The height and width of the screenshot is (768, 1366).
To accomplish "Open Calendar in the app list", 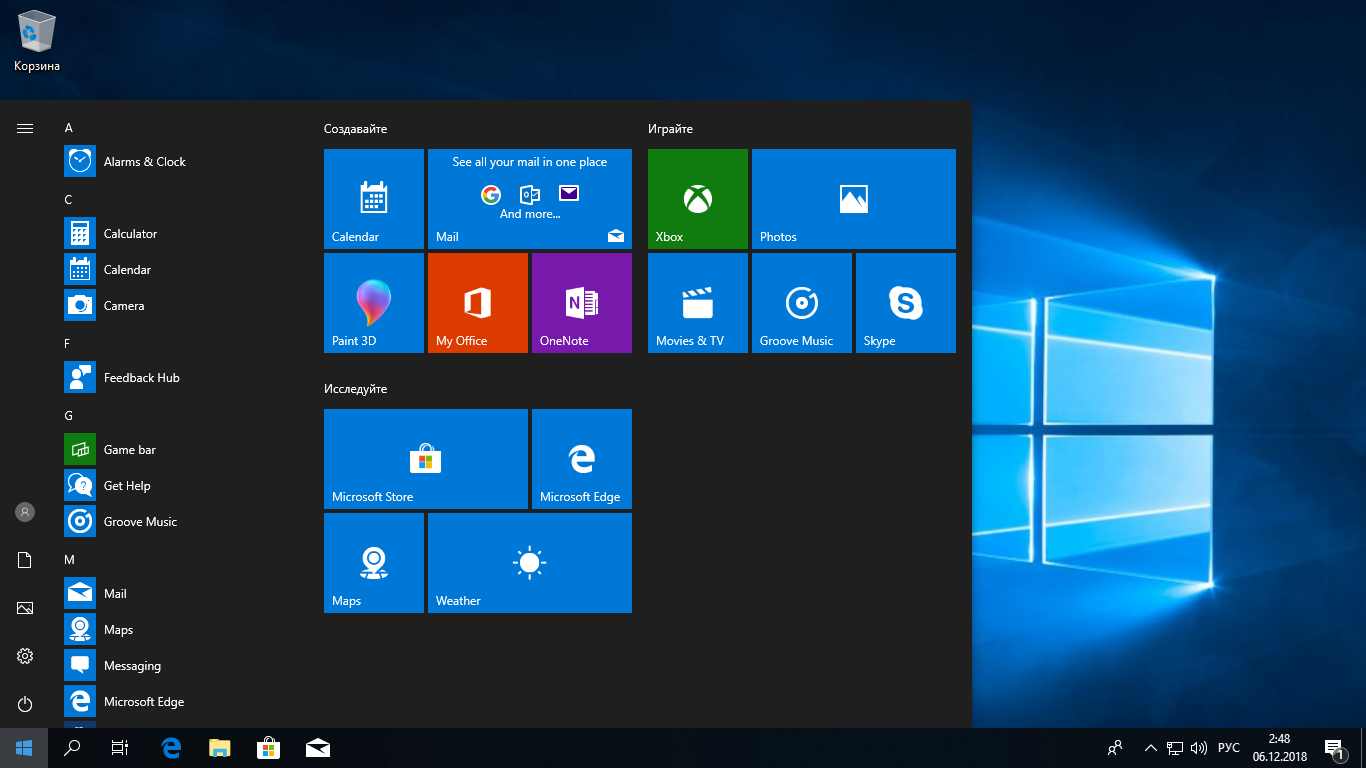I will [x=180, y=270].
